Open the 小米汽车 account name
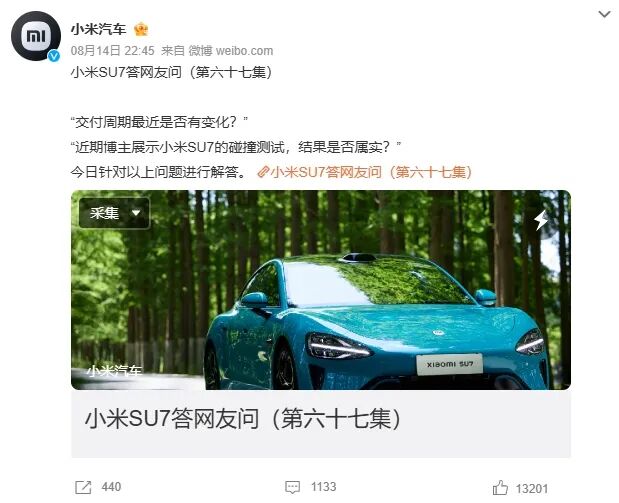Image resolution: width=619 pixels, height=503 pixels. [x=98, y=29]
